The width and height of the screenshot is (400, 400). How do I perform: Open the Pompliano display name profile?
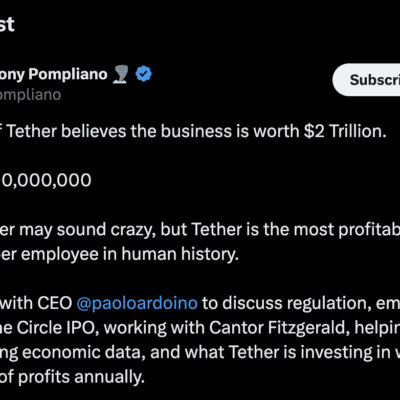[x=53, y=74]
